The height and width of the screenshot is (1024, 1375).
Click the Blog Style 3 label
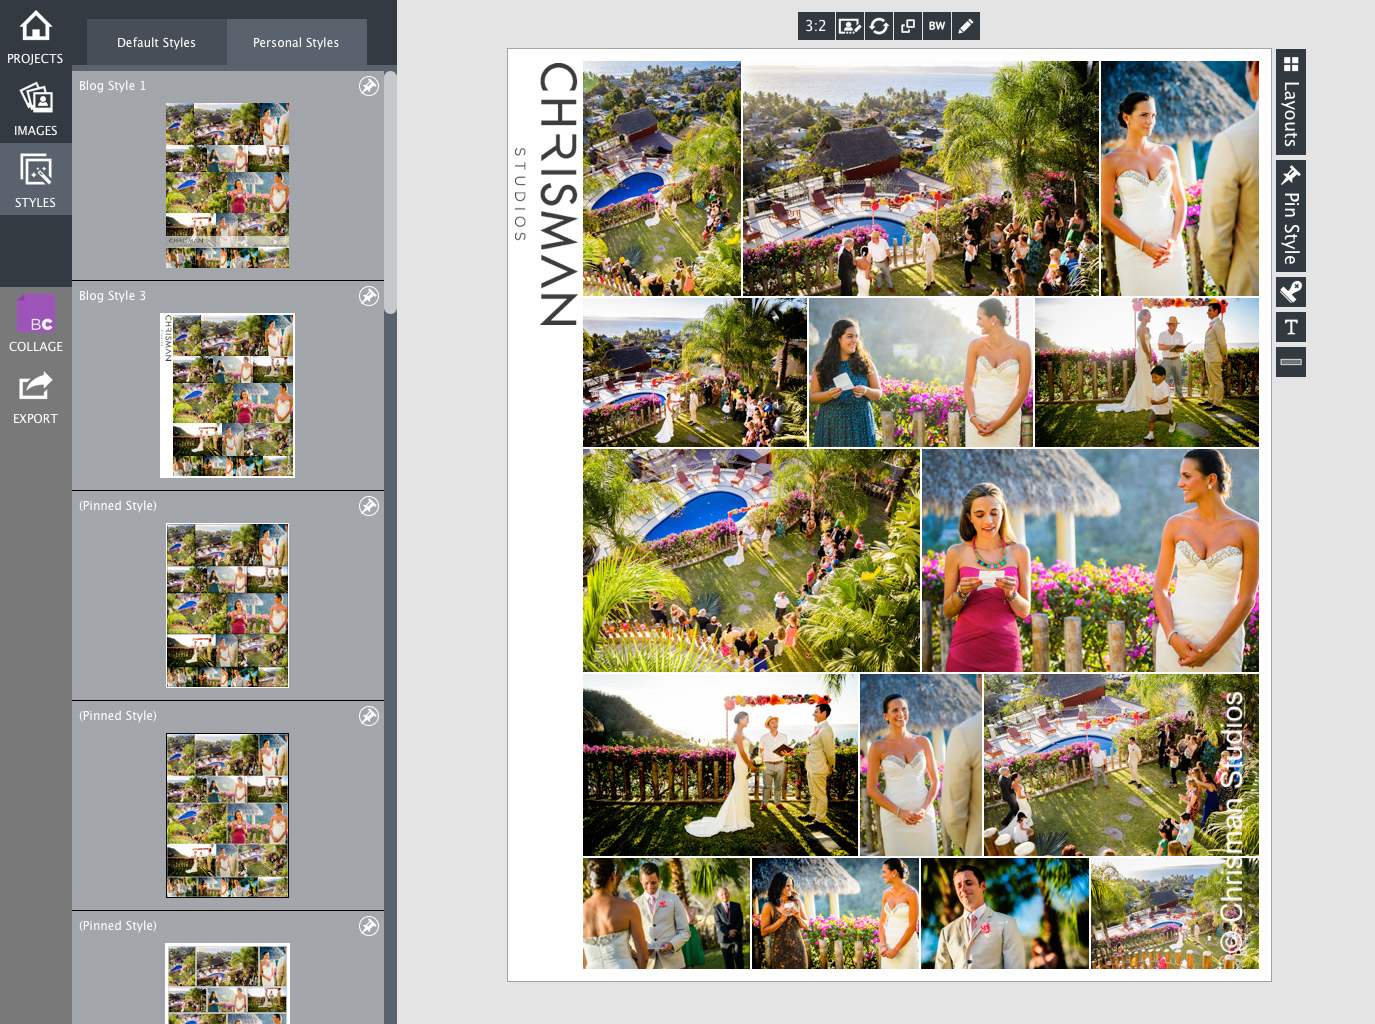click(113, 296)
